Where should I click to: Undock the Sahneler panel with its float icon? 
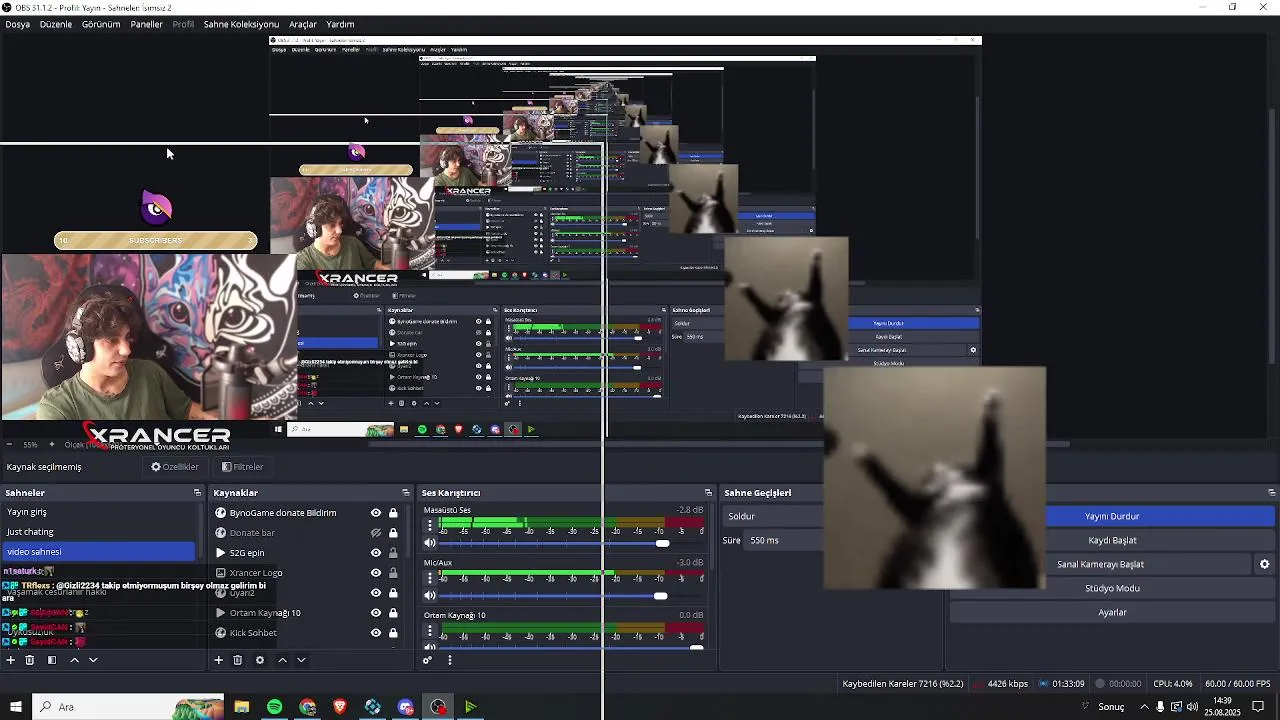pos(197,493)
